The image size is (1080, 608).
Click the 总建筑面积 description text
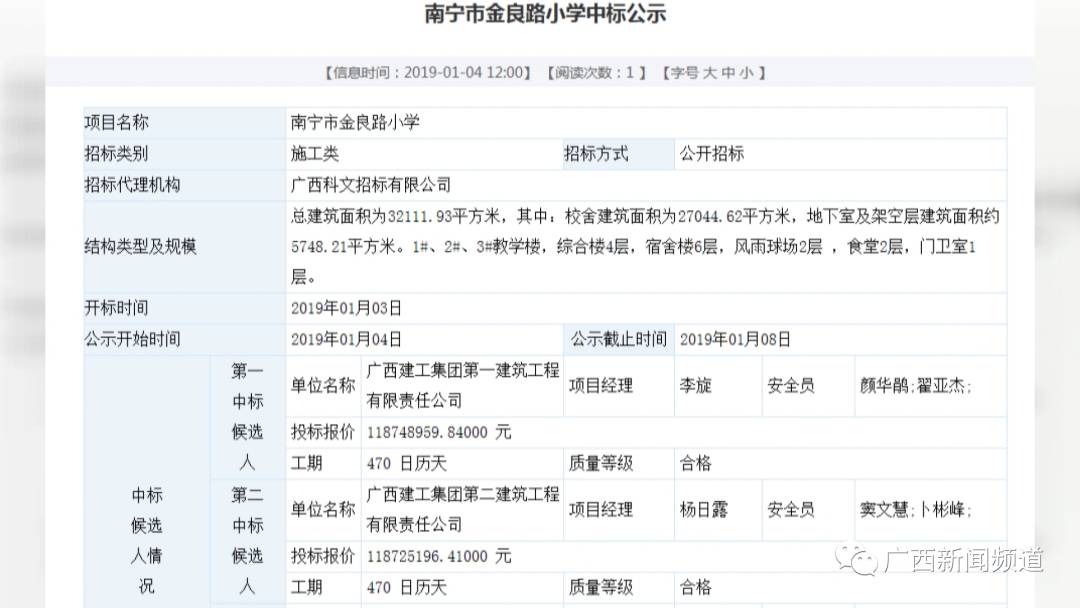point(645,247)
